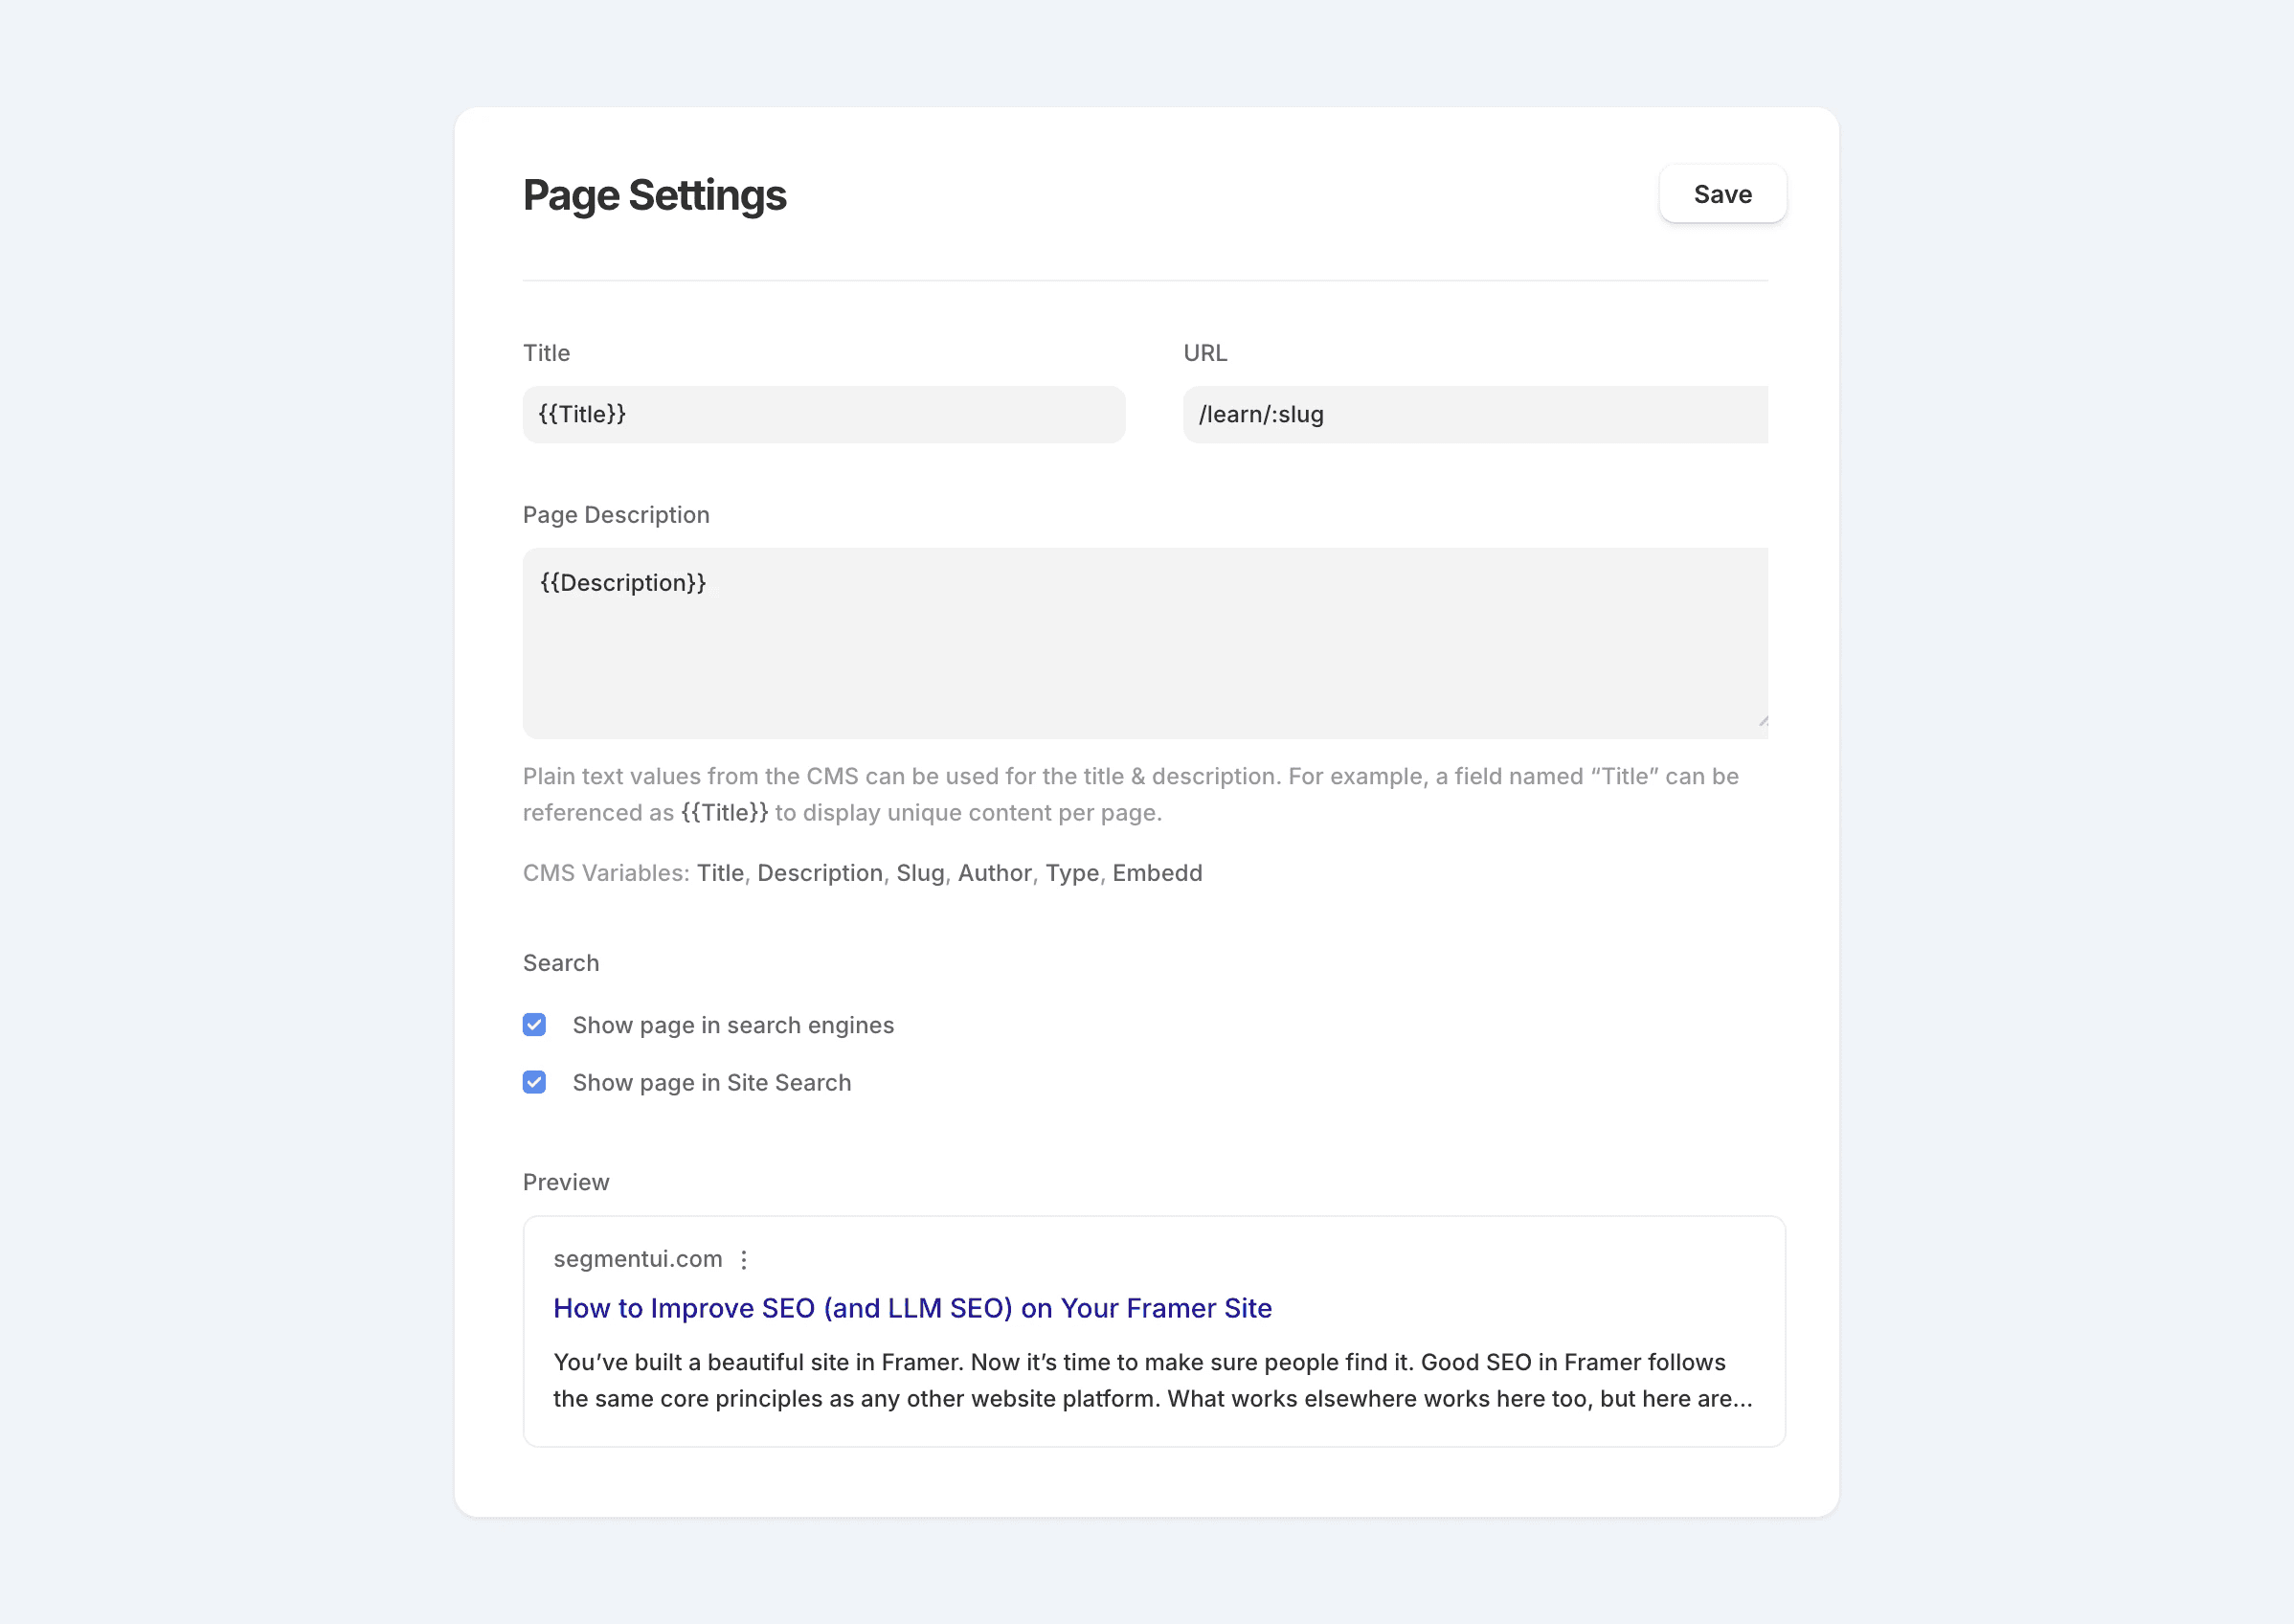Click the Title input field
This screenshot has width=2294, height=1624.
pyautogui.click(x=823, y=414)
